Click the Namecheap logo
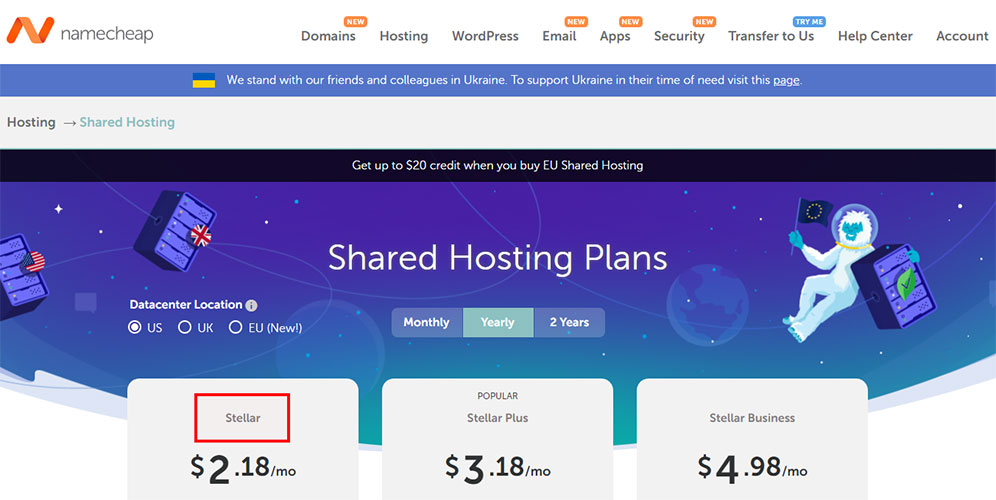 pos(80,31)
